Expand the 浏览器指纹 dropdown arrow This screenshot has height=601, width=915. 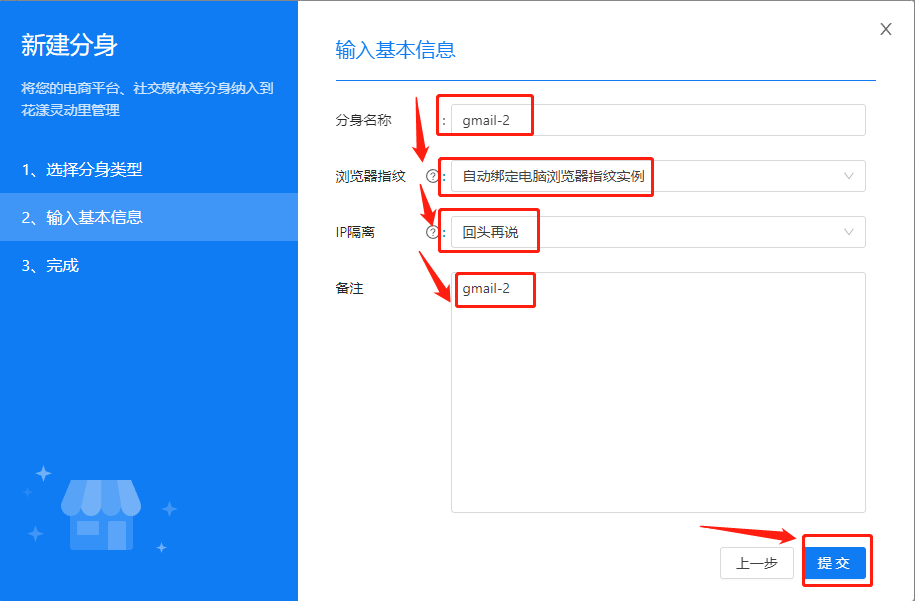pyautogui.click(x=849, y=176)
